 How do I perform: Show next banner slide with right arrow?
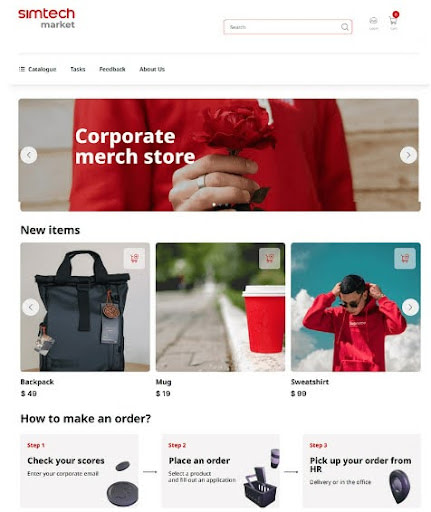408,155
